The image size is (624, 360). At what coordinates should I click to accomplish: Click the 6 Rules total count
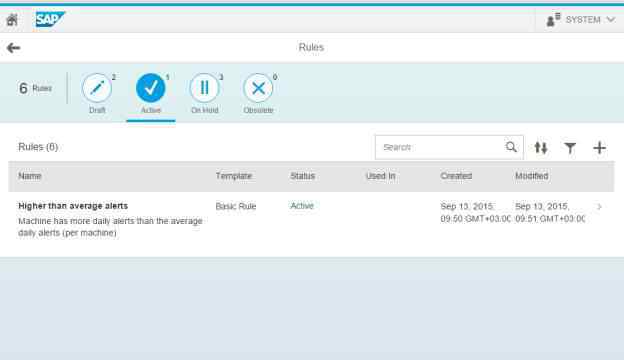(x=35, y=88)
